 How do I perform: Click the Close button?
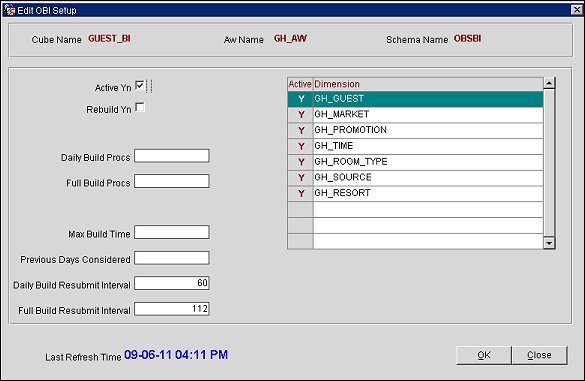539,355
